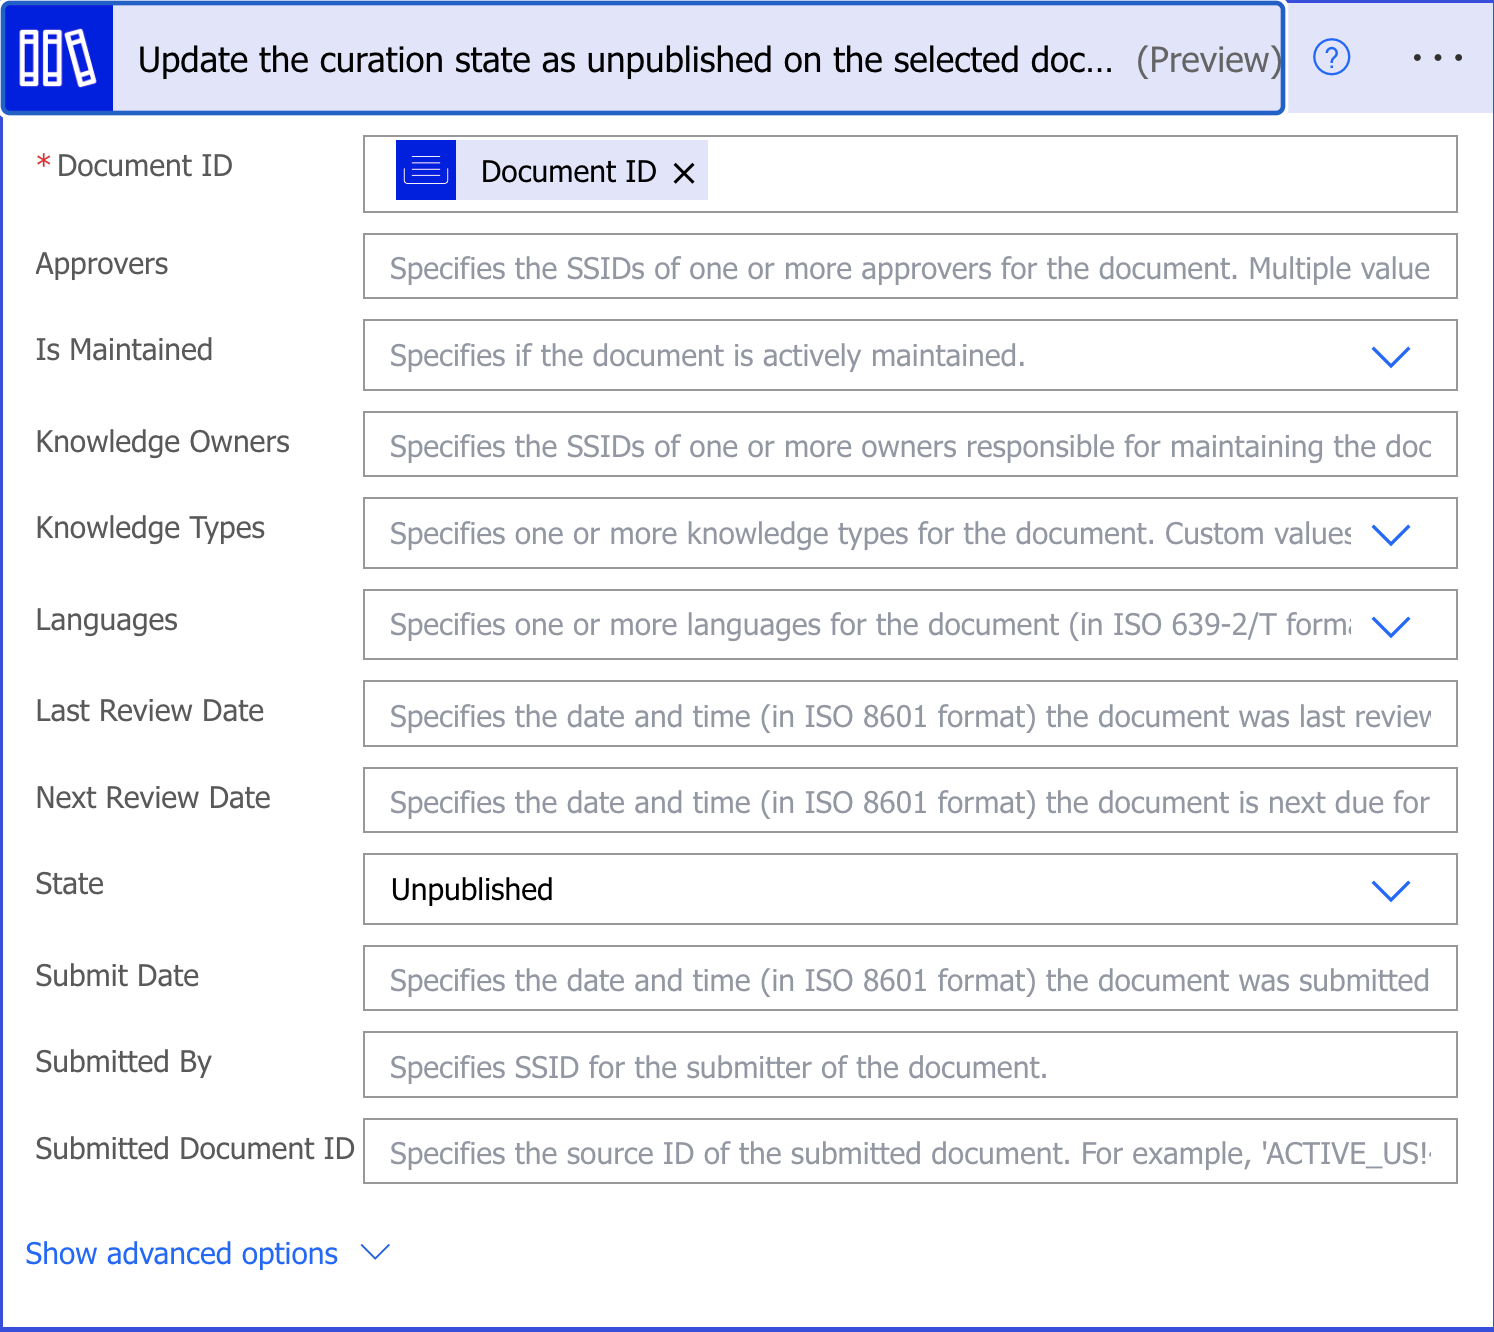Screen dimensions: 1494x1332
Task: Open the Knowledge Types dropdown
Action: [x=1390, y=534]
